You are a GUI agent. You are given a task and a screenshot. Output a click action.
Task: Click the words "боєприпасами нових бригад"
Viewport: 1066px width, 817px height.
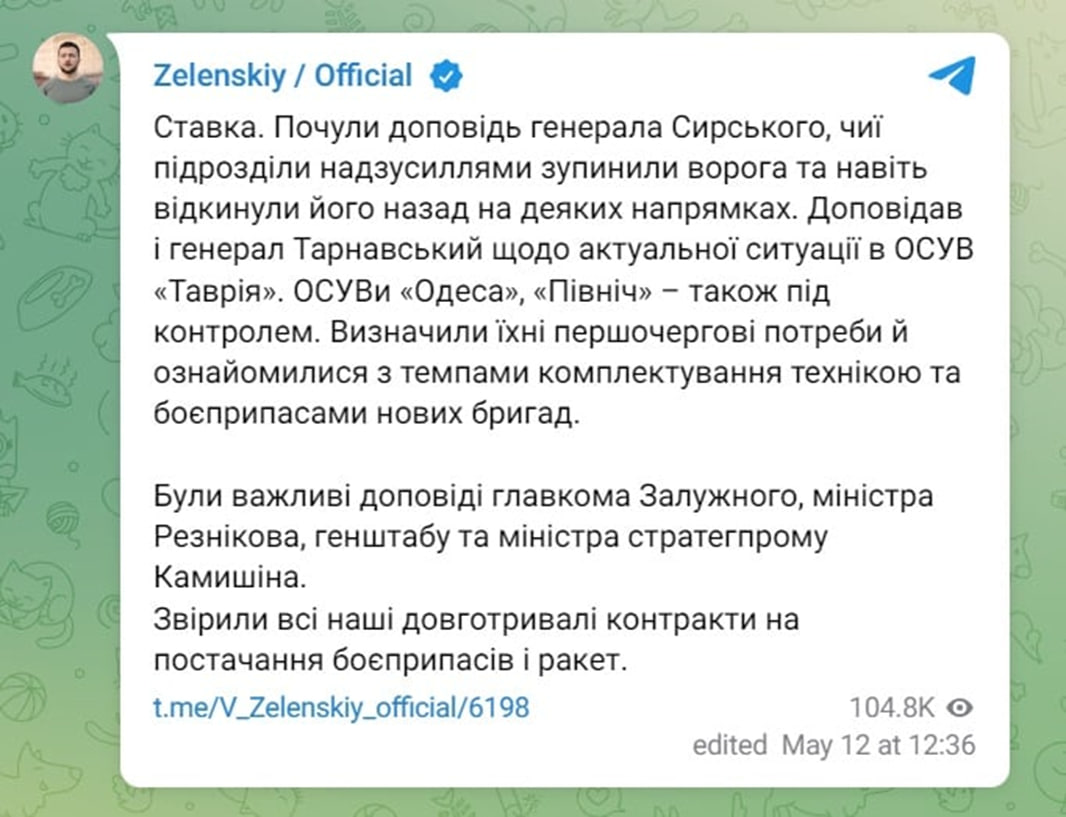[x=367, y=414]
